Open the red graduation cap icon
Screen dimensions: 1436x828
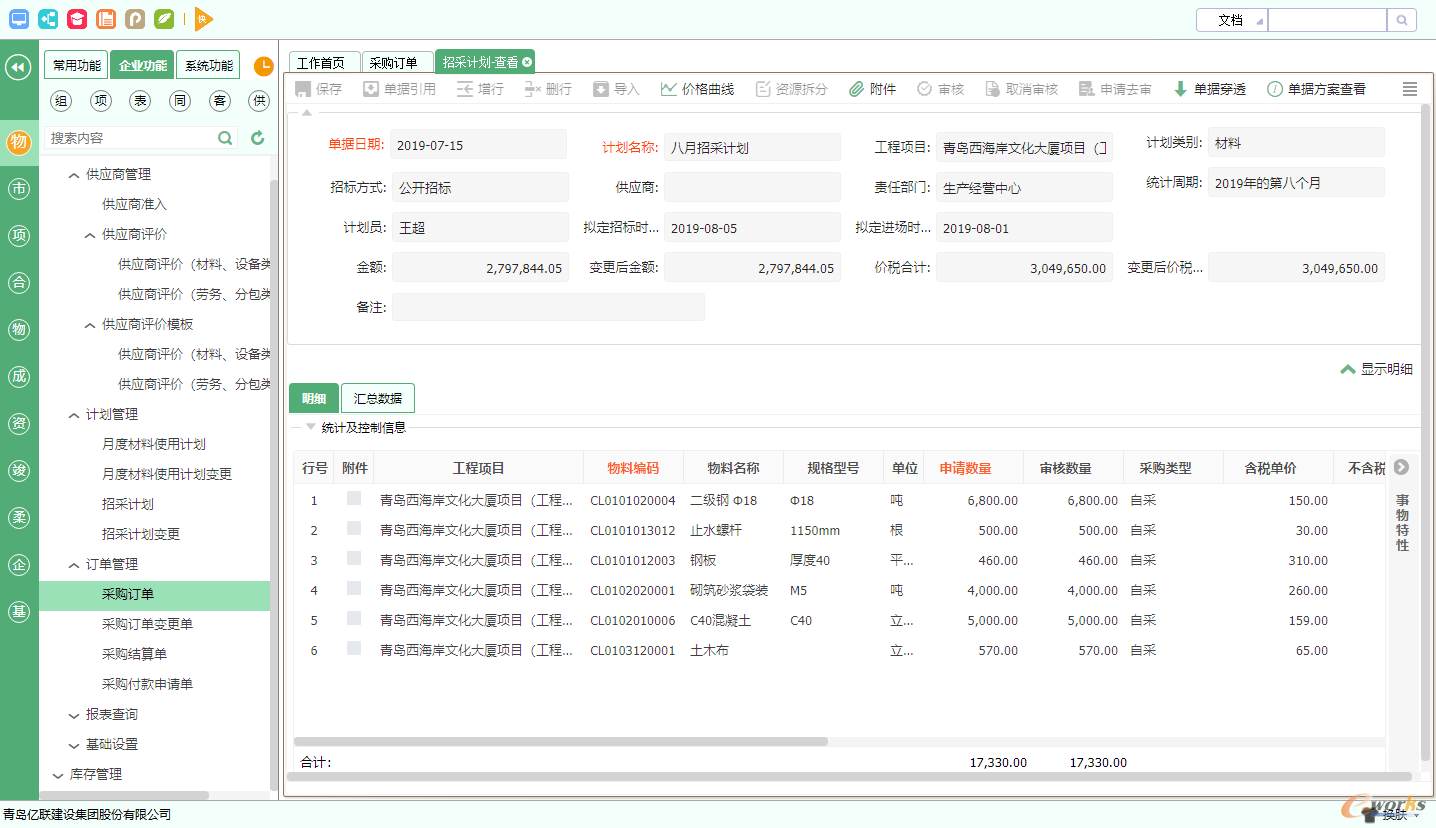coord(77,18)
